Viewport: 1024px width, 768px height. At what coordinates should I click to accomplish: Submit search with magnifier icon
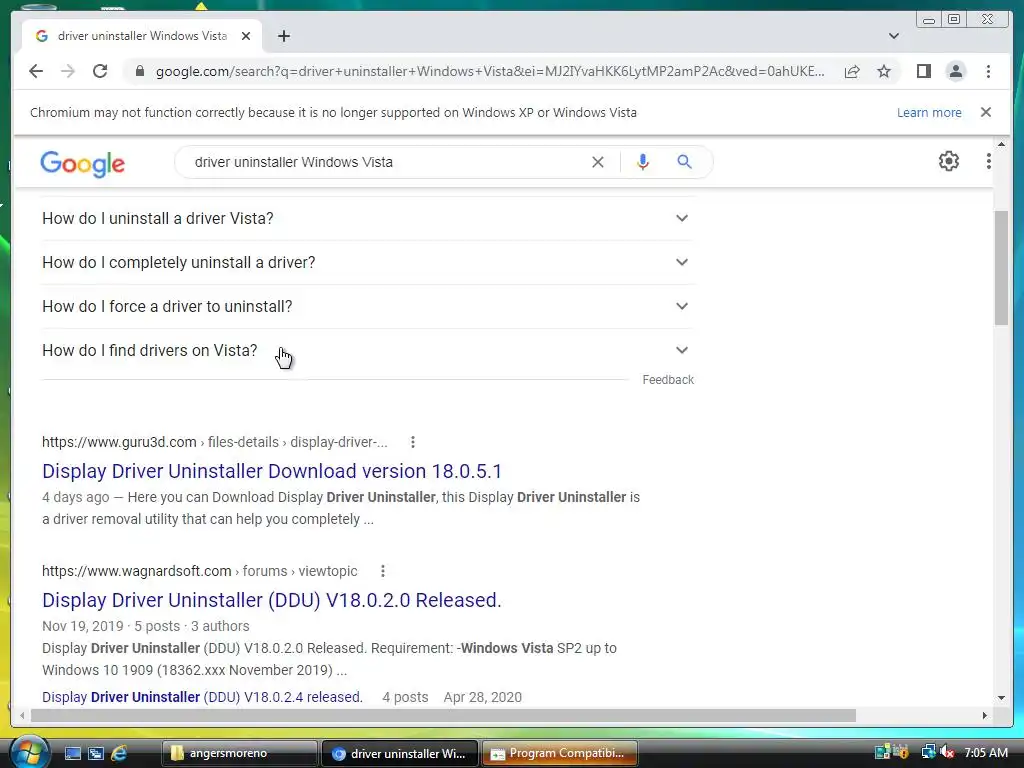(x=684, y=161)
